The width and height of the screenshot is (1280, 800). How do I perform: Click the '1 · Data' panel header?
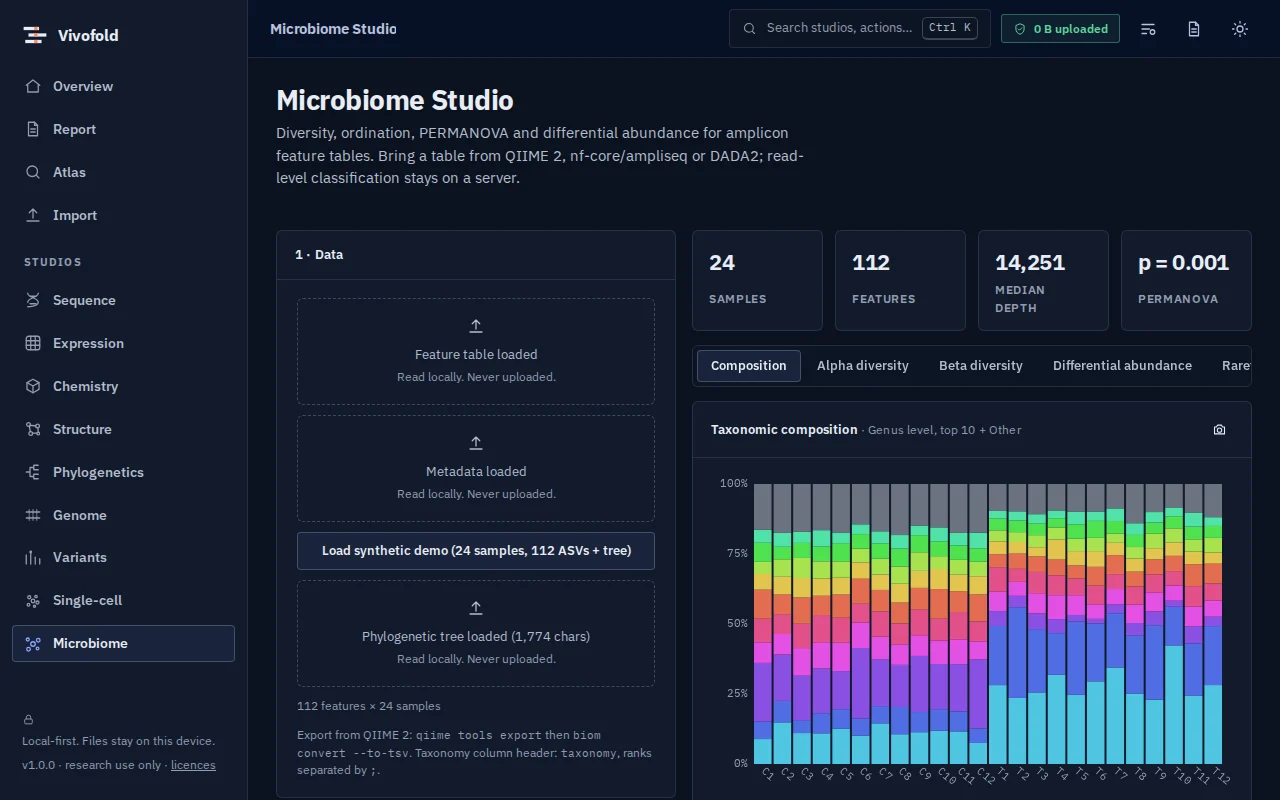click(x=476, y=255)
